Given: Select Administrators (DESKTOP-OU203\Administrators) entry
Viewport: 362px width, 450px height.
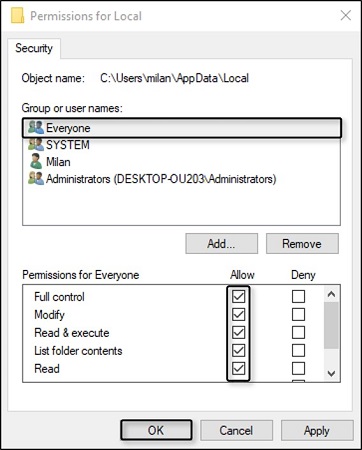Looking at the screenshot, I should click(x=182, y=179).
